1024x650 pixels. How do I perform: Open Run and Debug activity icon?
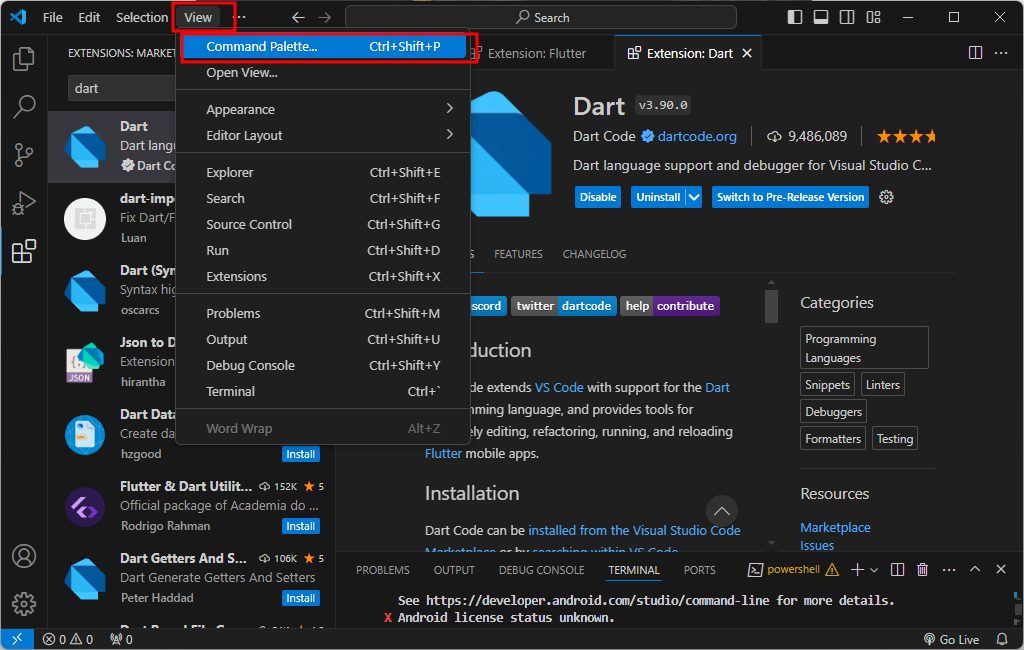24,203
